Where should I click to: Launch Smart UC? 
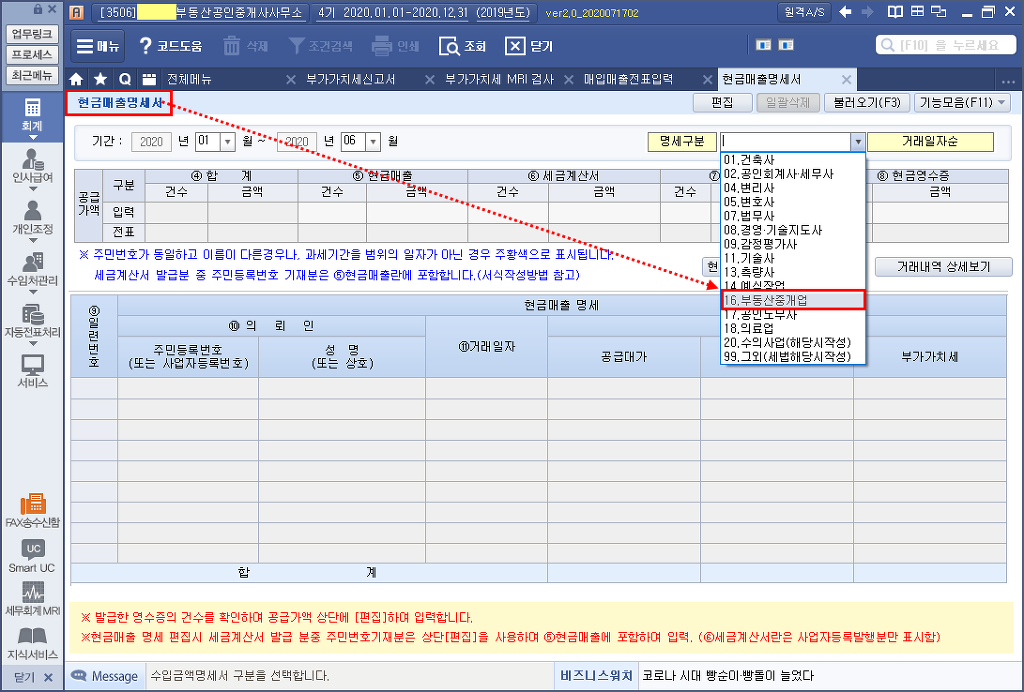pyautogui.click(x=32, y=556)
